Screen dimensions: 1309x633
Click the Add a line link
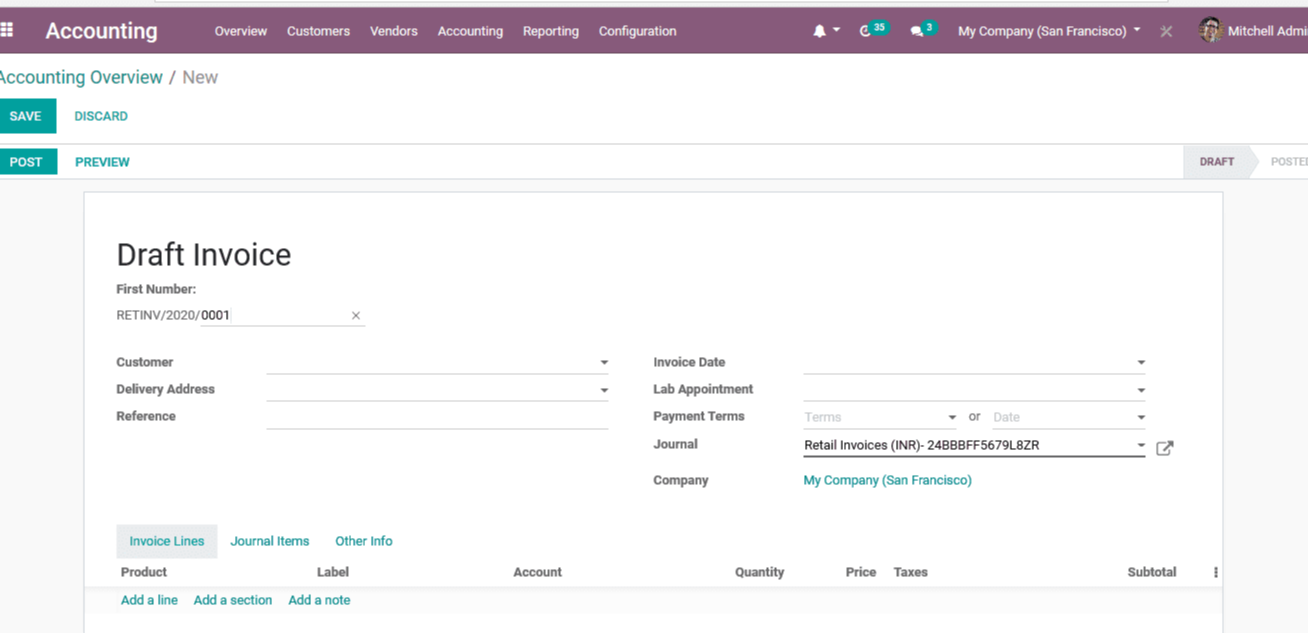pos(149,600)
